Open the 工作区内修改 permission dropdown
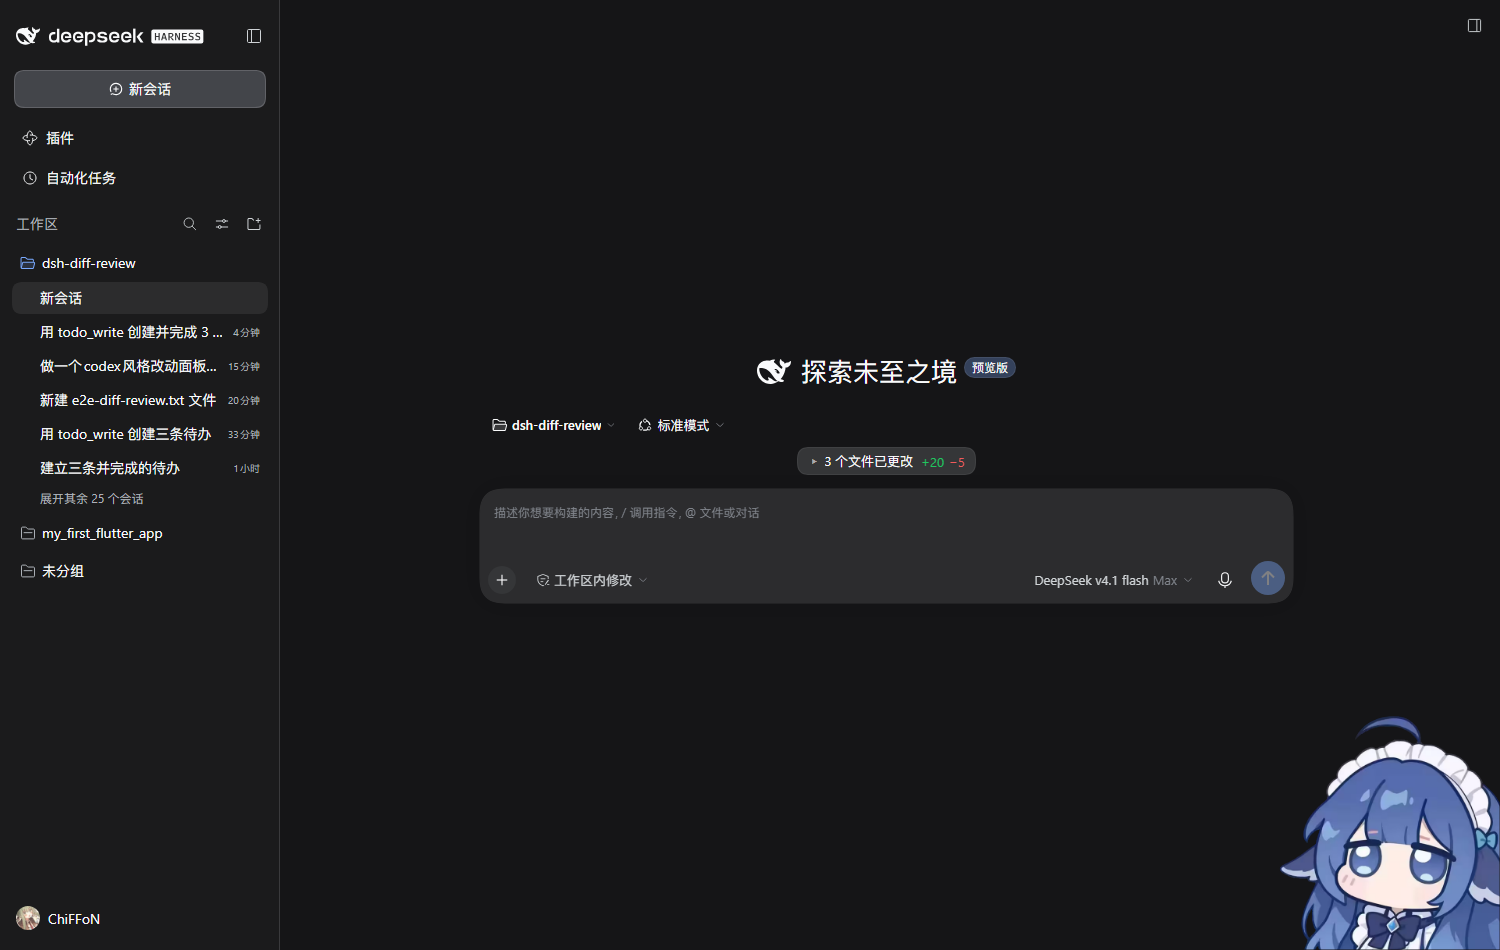Viewport: 1500px width, 950px height. click(x=592, y=580)
